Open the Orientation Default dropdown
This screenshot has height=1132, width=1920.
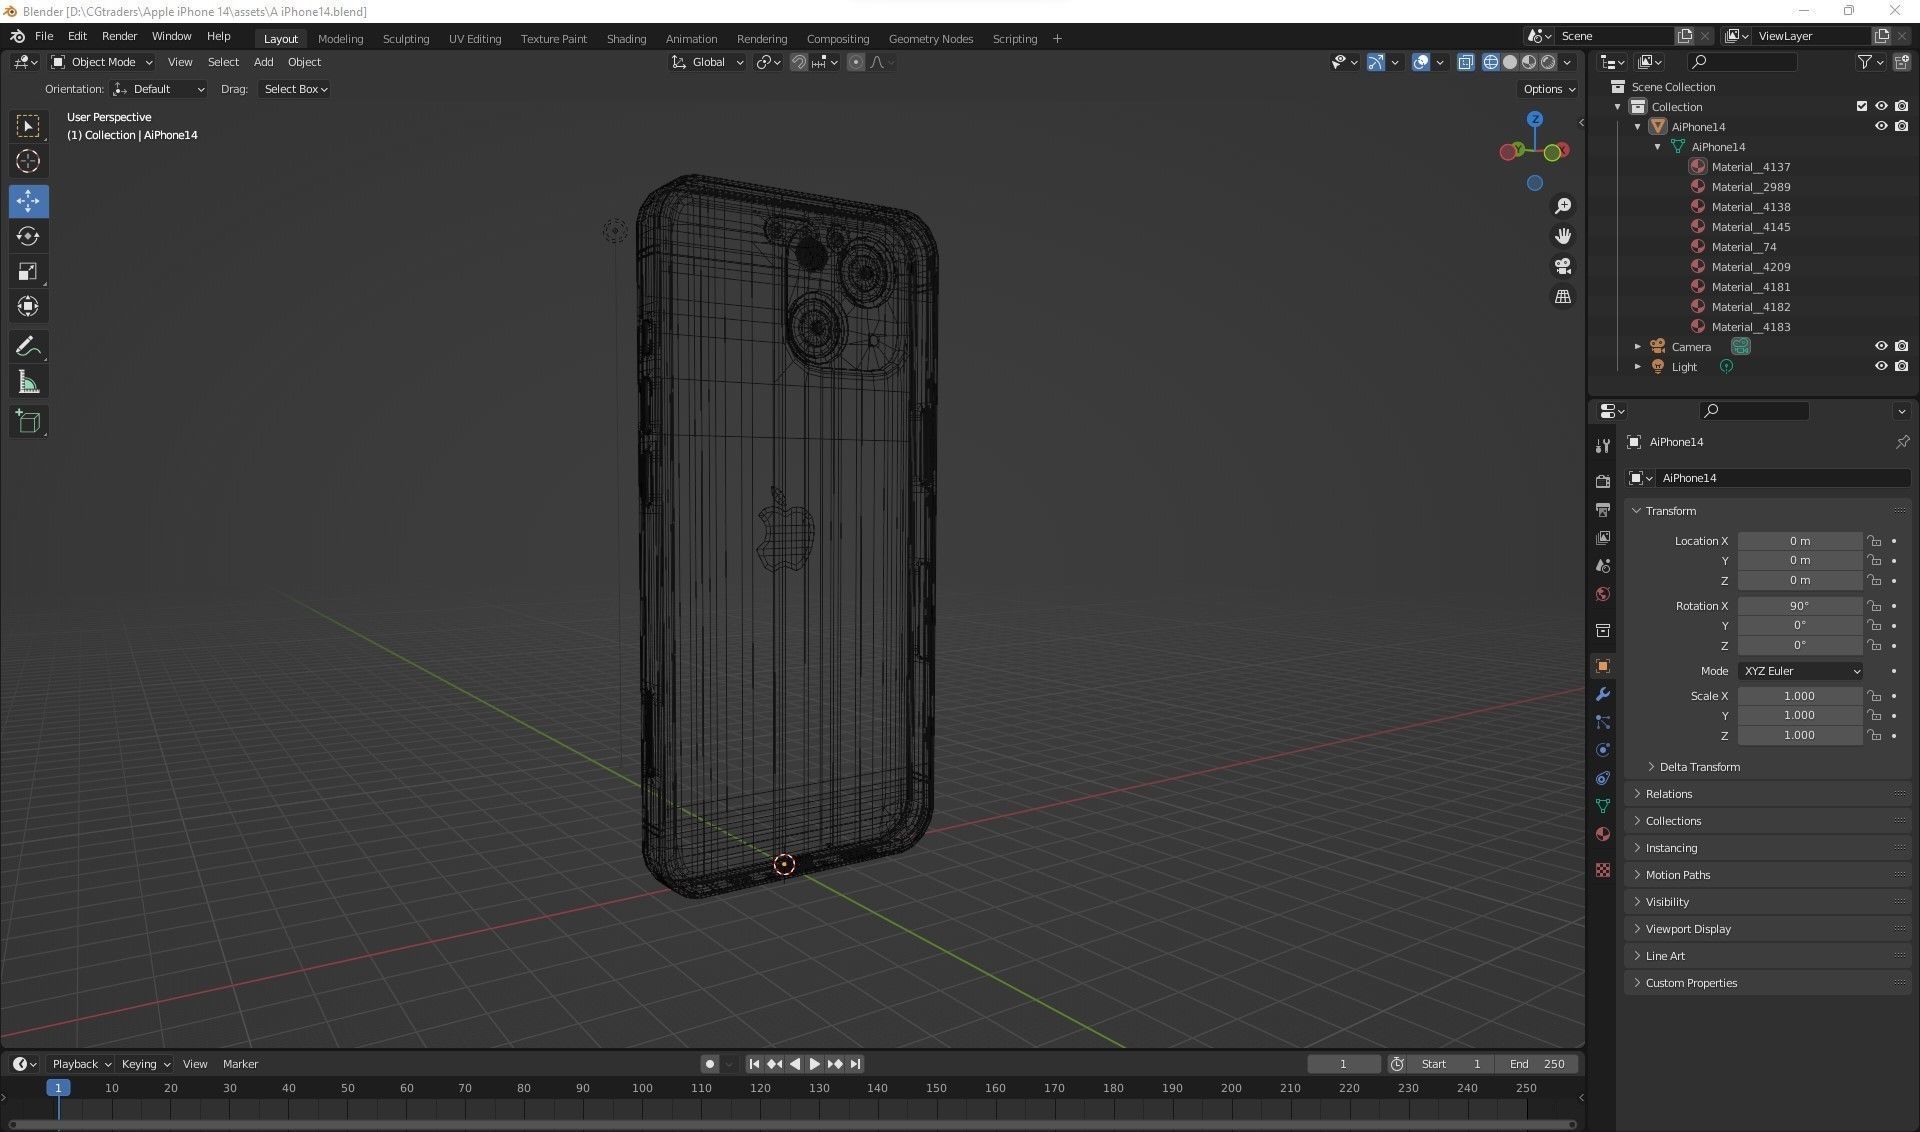(x=160, y=89)
